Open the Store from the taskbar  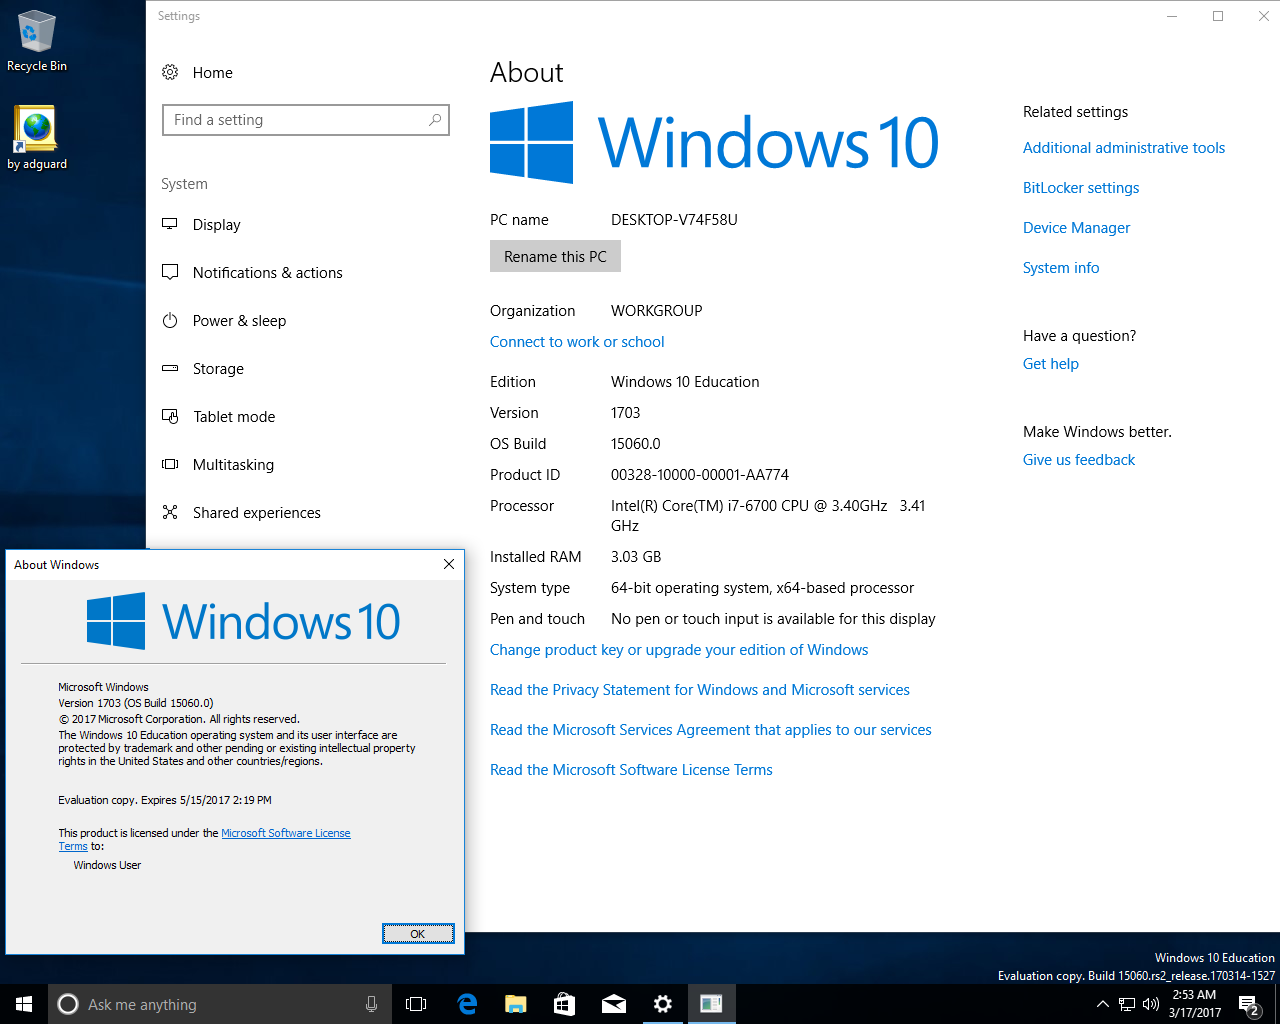[x=565, y=1004]
